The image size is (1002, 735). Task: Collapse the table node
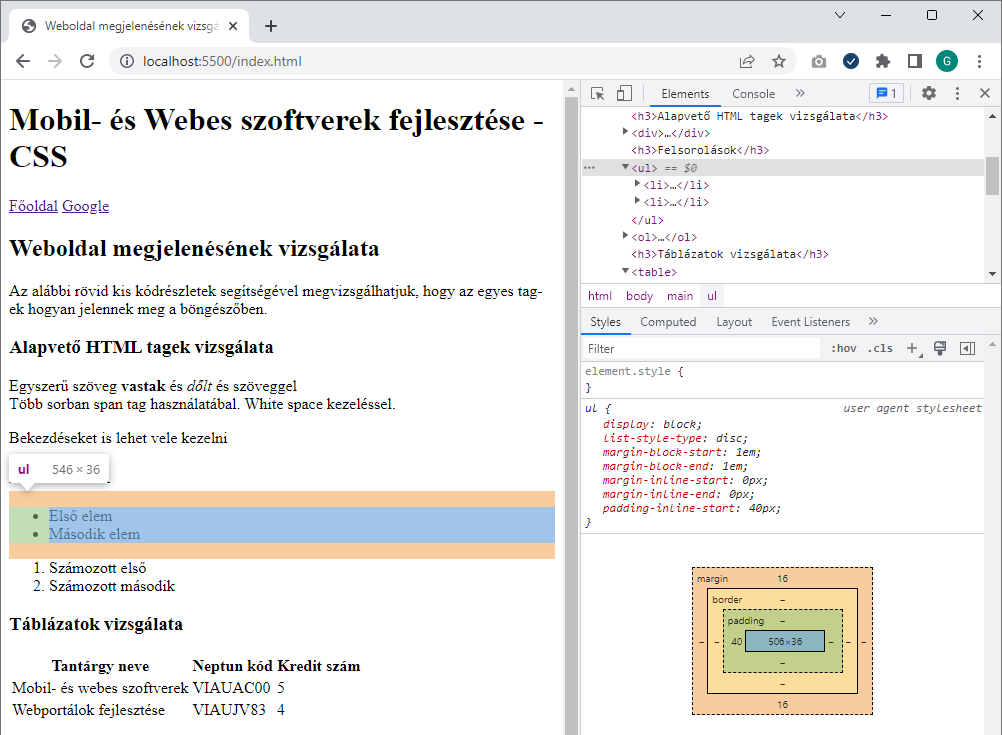point(625,271)
